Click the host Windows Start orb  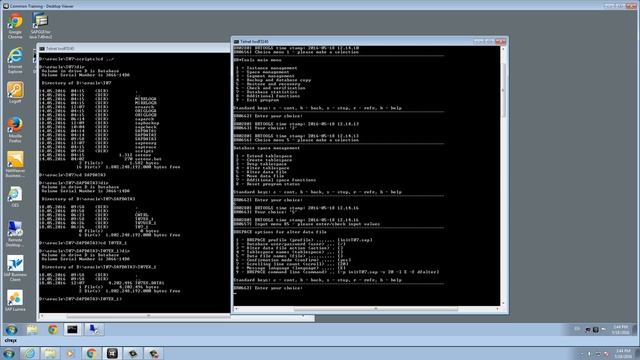click(9, 353)
